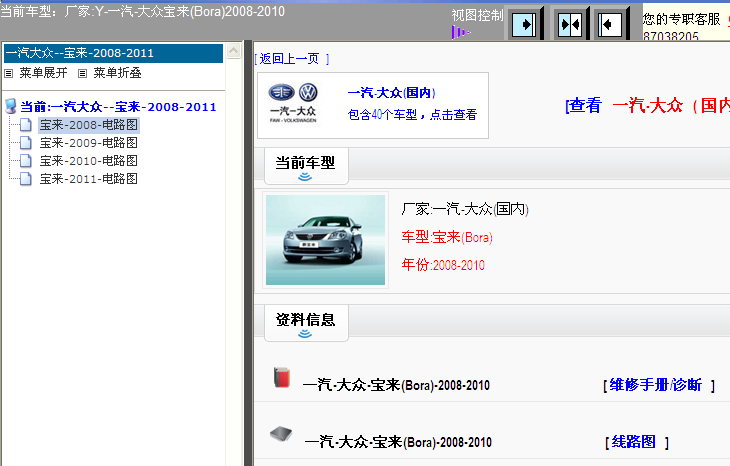Click the 查看 一汽-大众 (国内 heading link
Image resolution: width=730 pixels, height=466 pixels.
[x=648, y=106]
